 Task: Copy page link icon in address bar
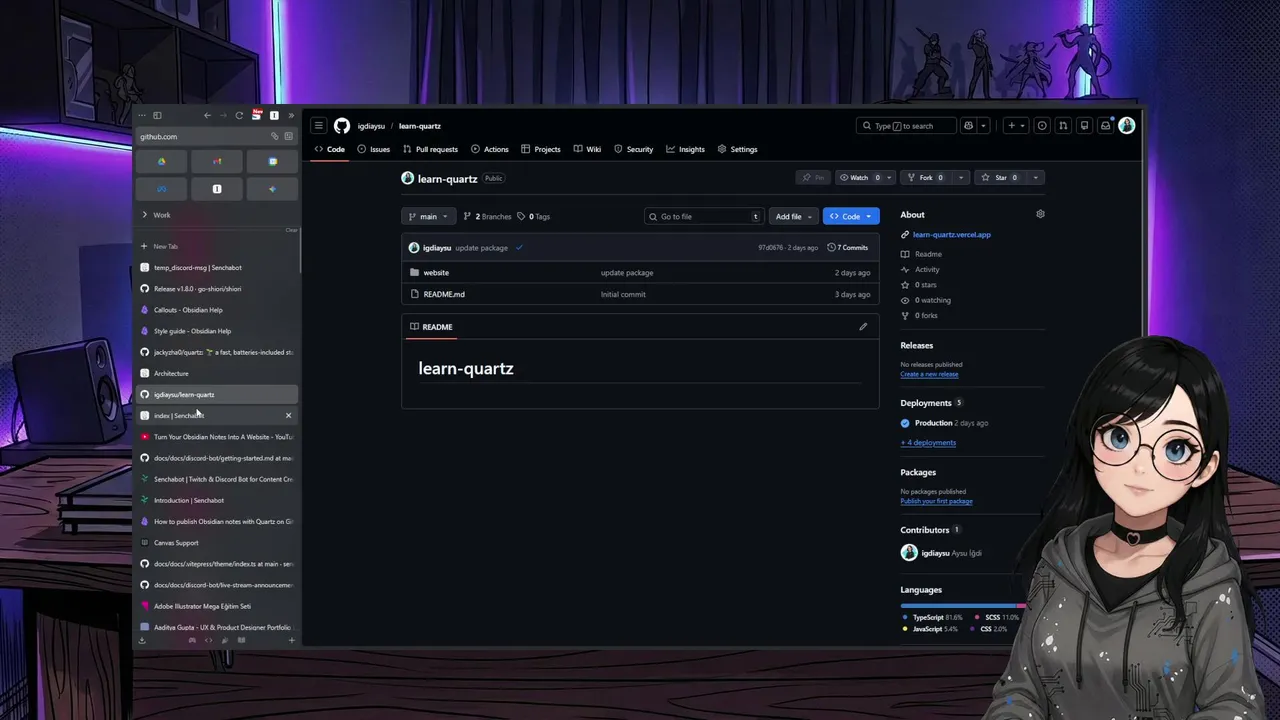point(274,136)
